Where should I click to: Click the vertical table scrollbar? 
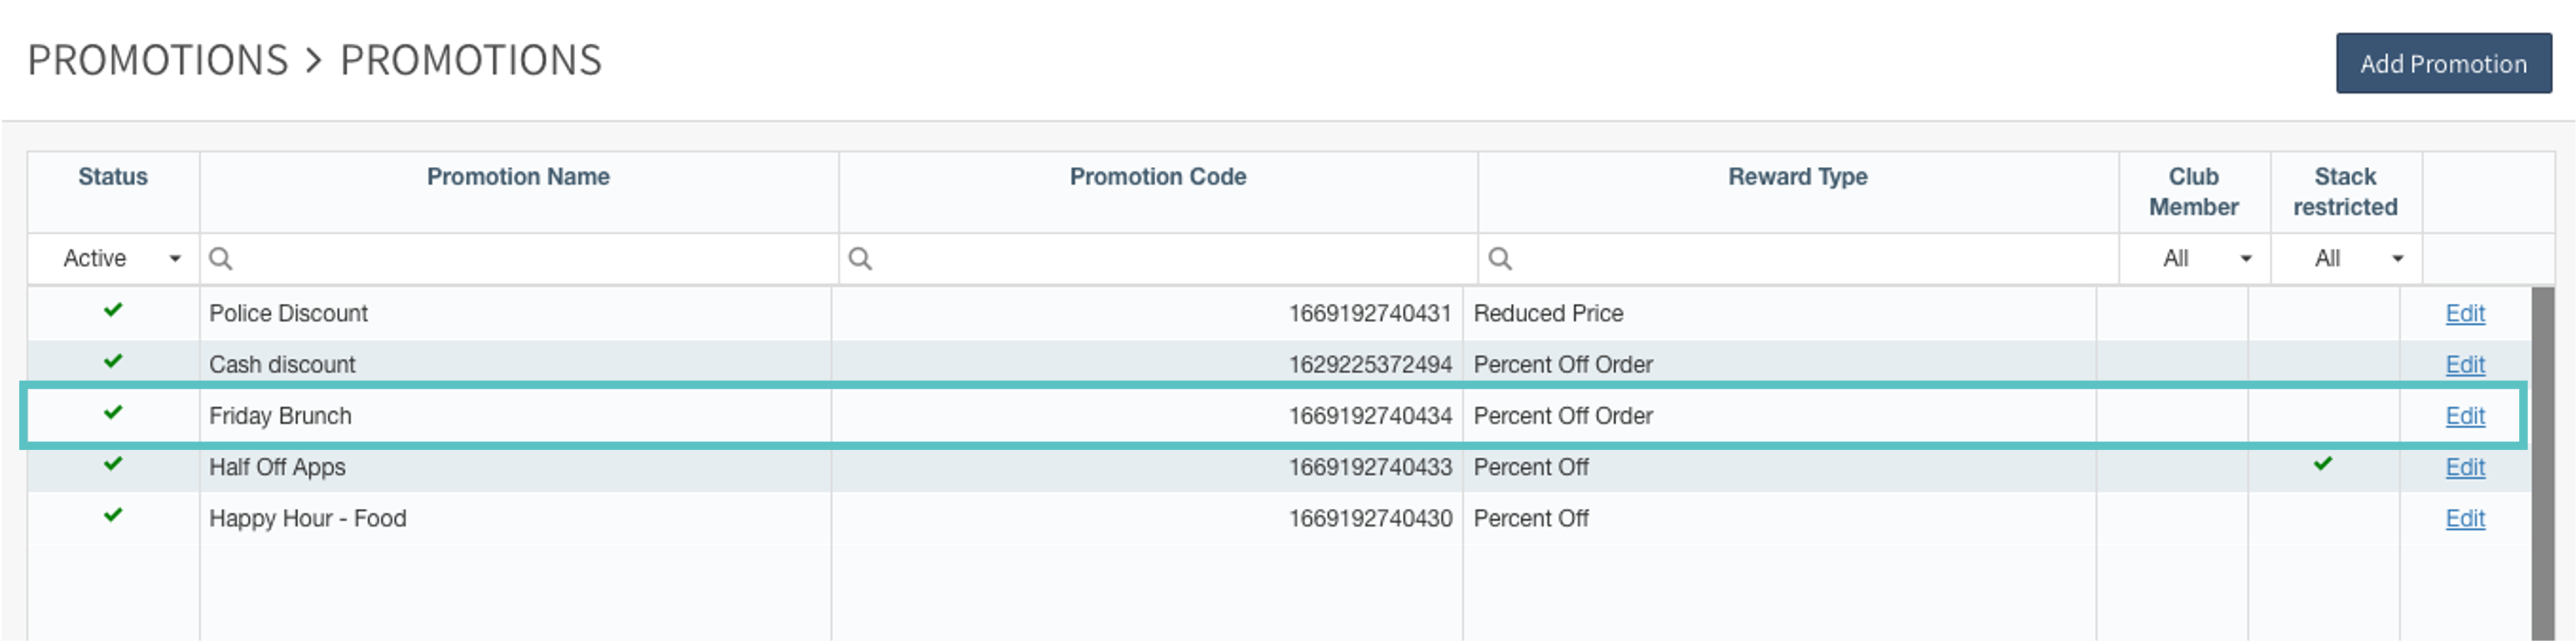click(2542, 460)
